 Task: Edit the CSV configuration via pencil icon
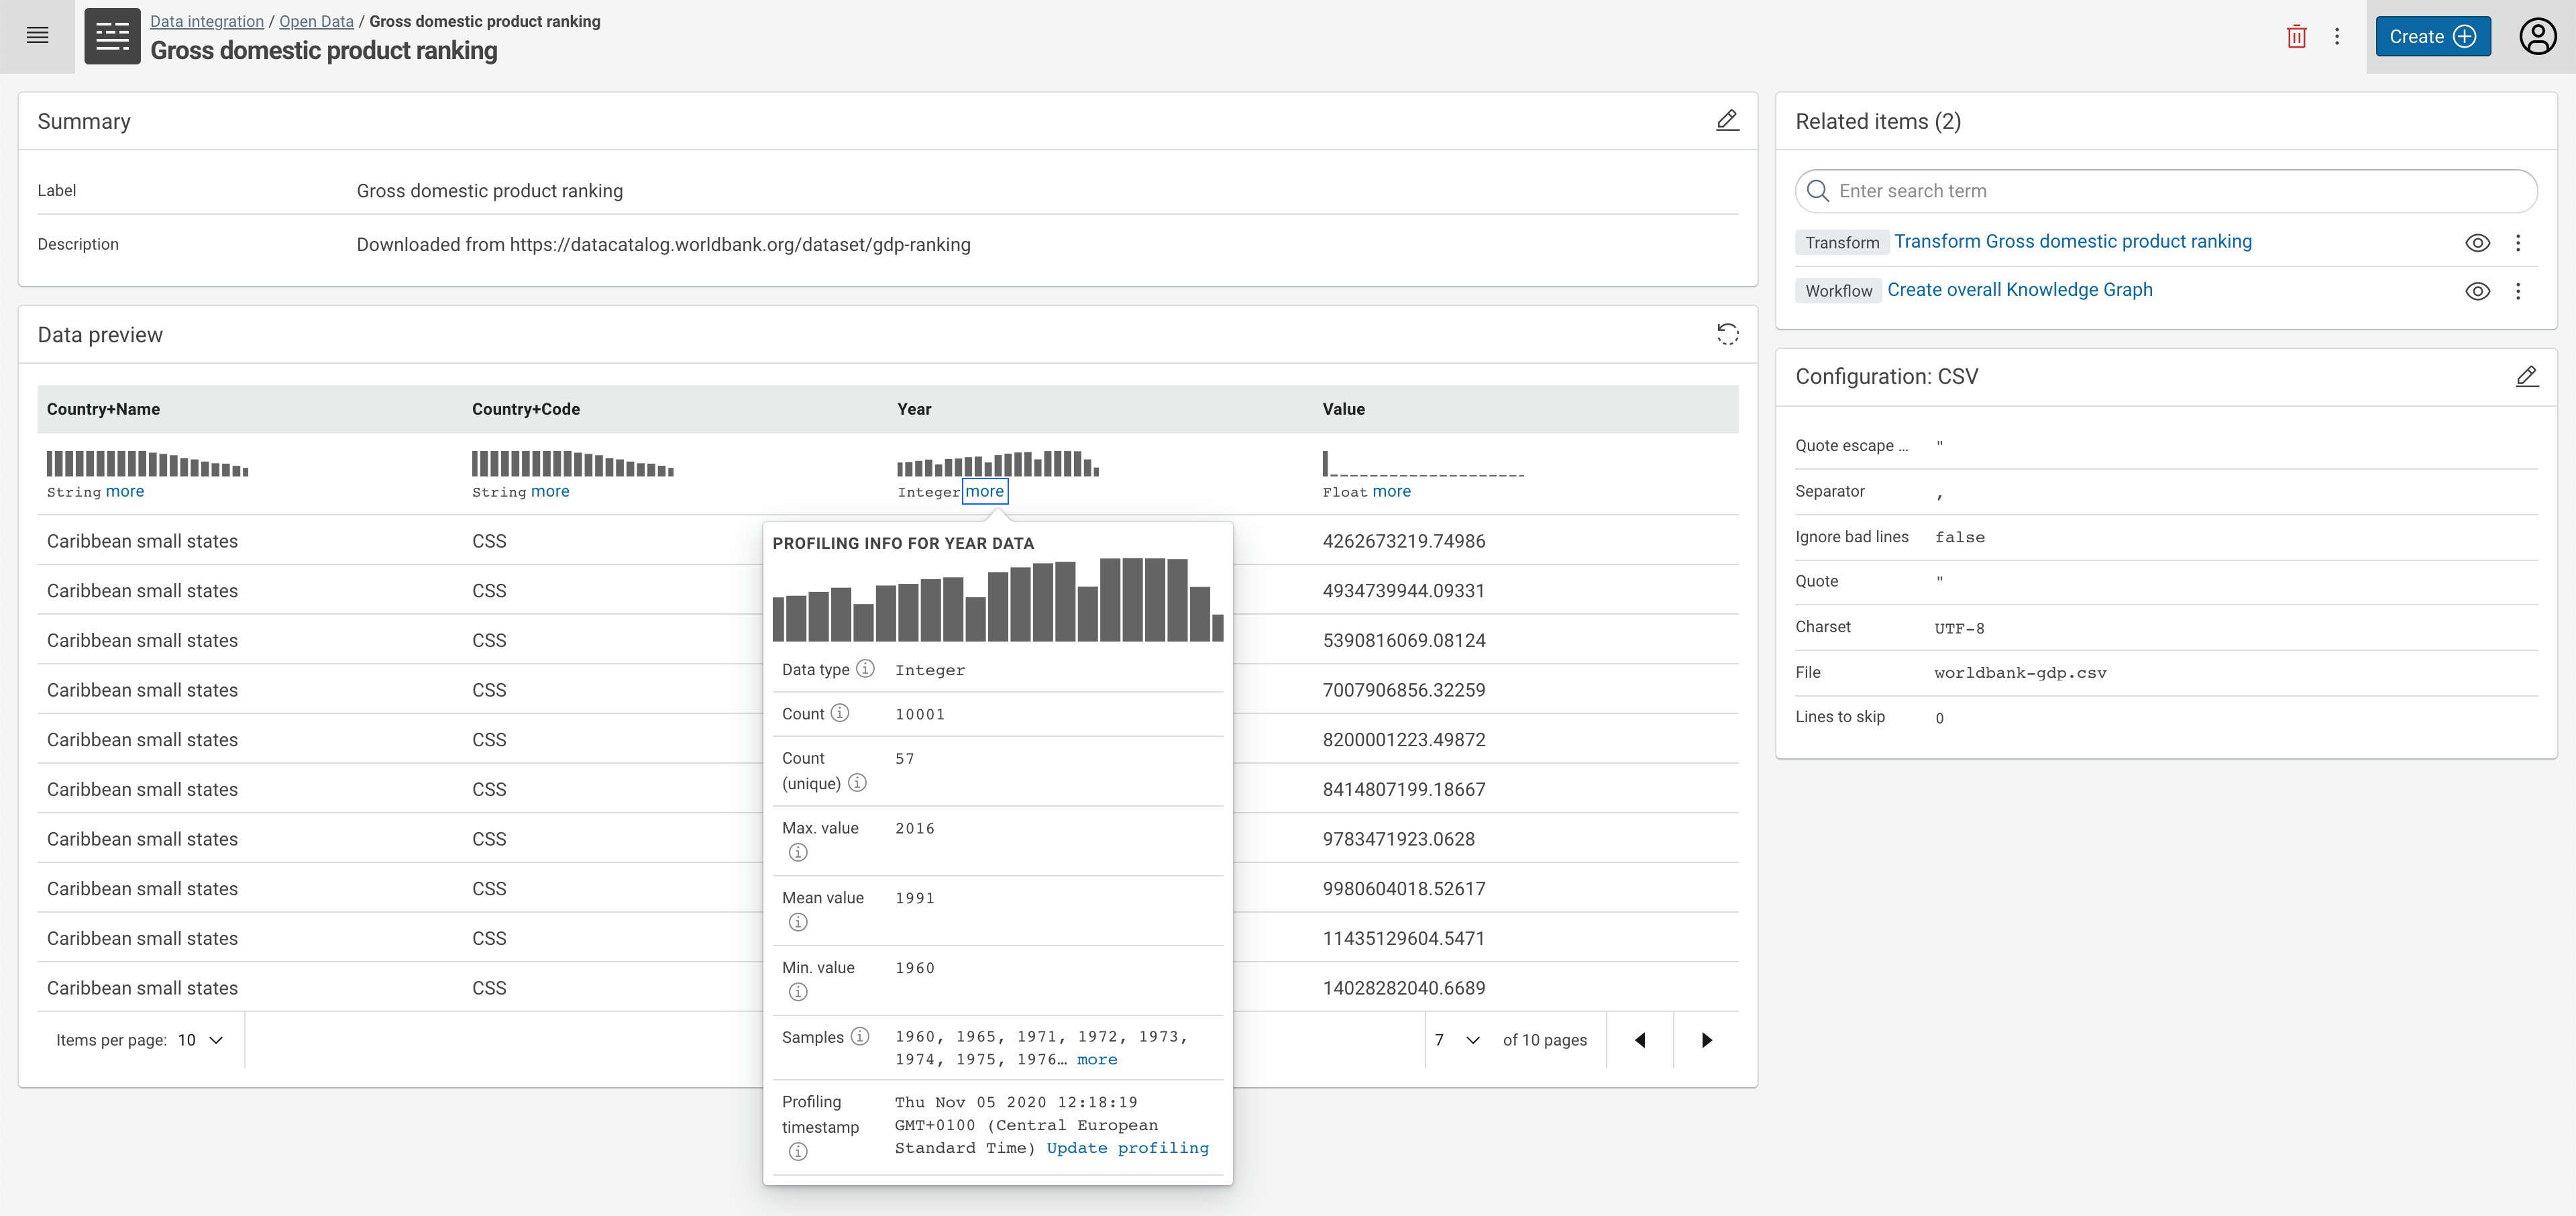coord(2528,376)
